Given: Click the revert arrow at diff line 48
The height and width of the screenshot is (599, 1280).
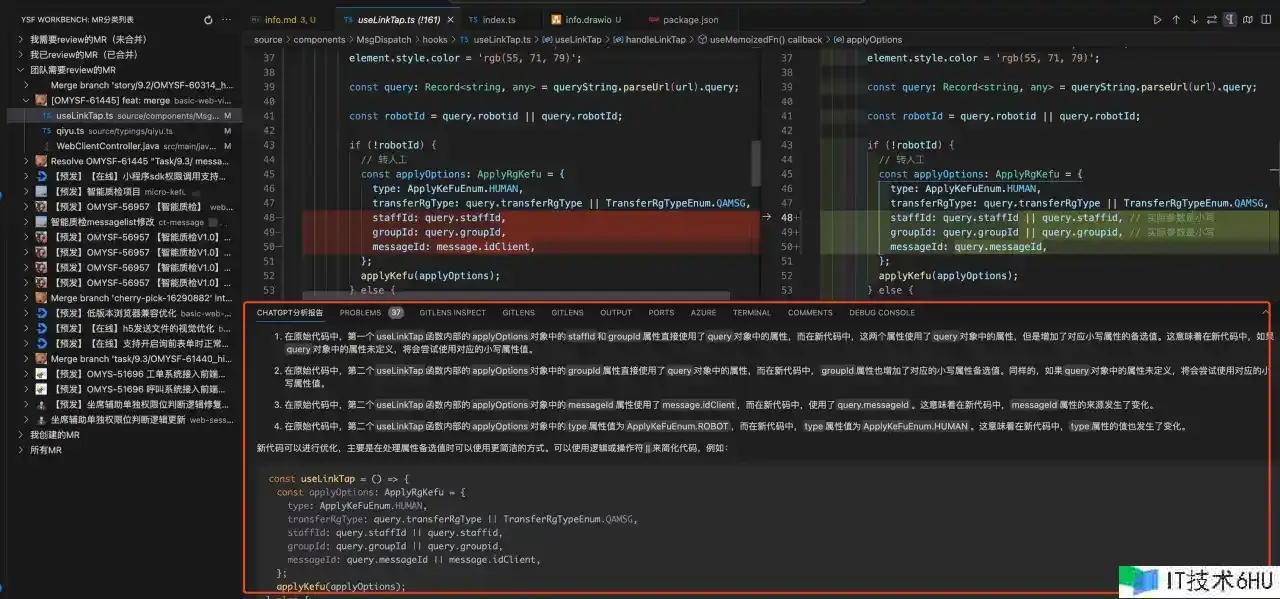Looking at the screenshot, I should (x=767, y=217).
